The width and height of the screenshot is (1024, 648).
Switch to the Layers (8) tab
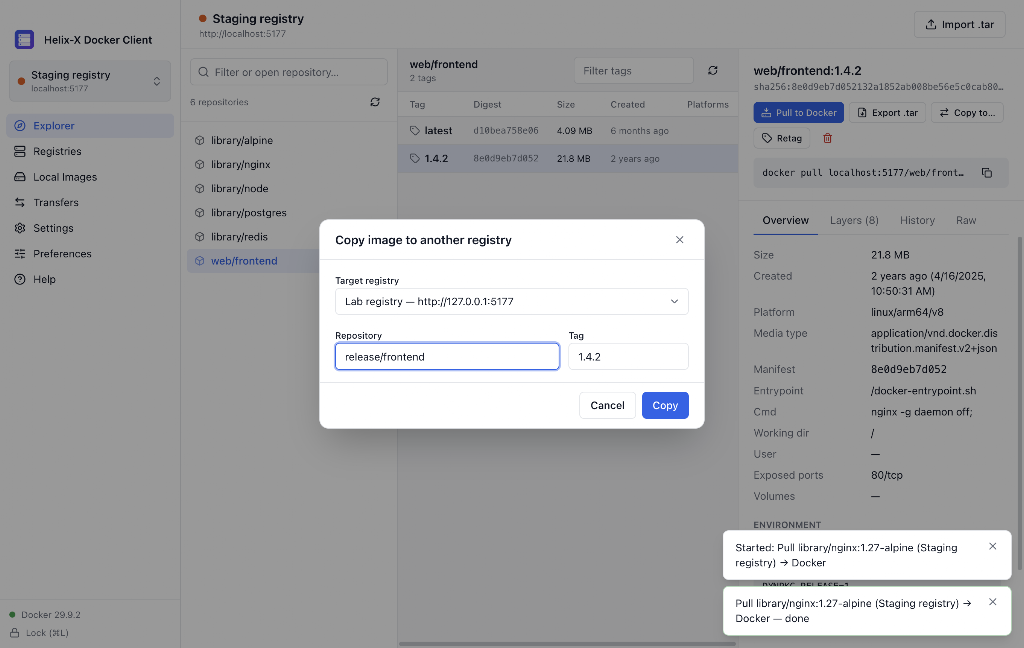point(854,221)
